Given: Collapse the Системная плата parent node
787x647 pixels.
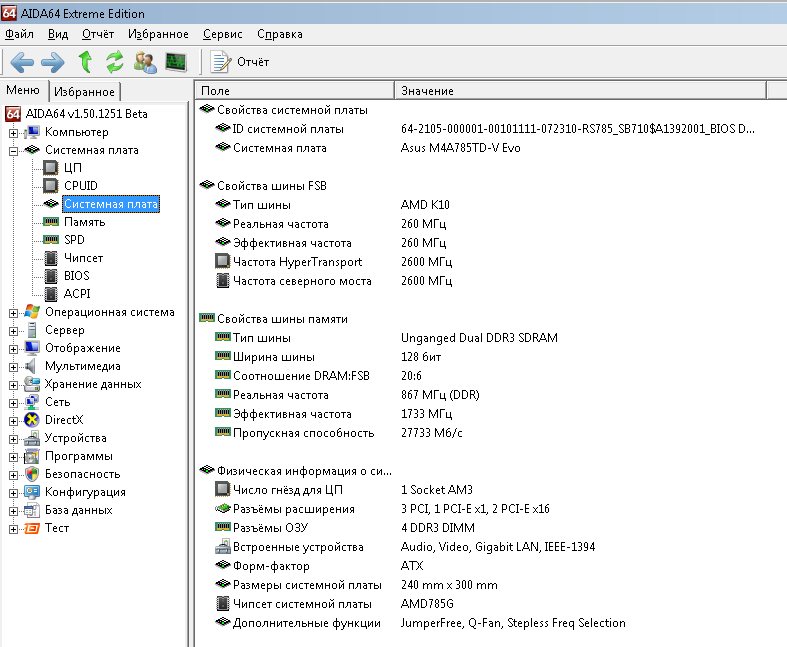Looking at the screenshot, I should (x=14, y=151).
